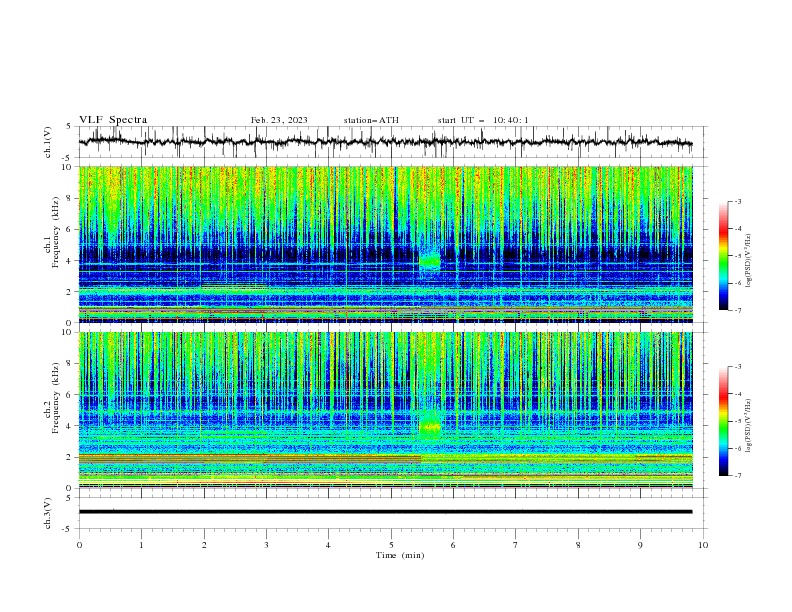
Task: Click the "-5" tick on ch.1 colorbar
Action: pos(737,256)
